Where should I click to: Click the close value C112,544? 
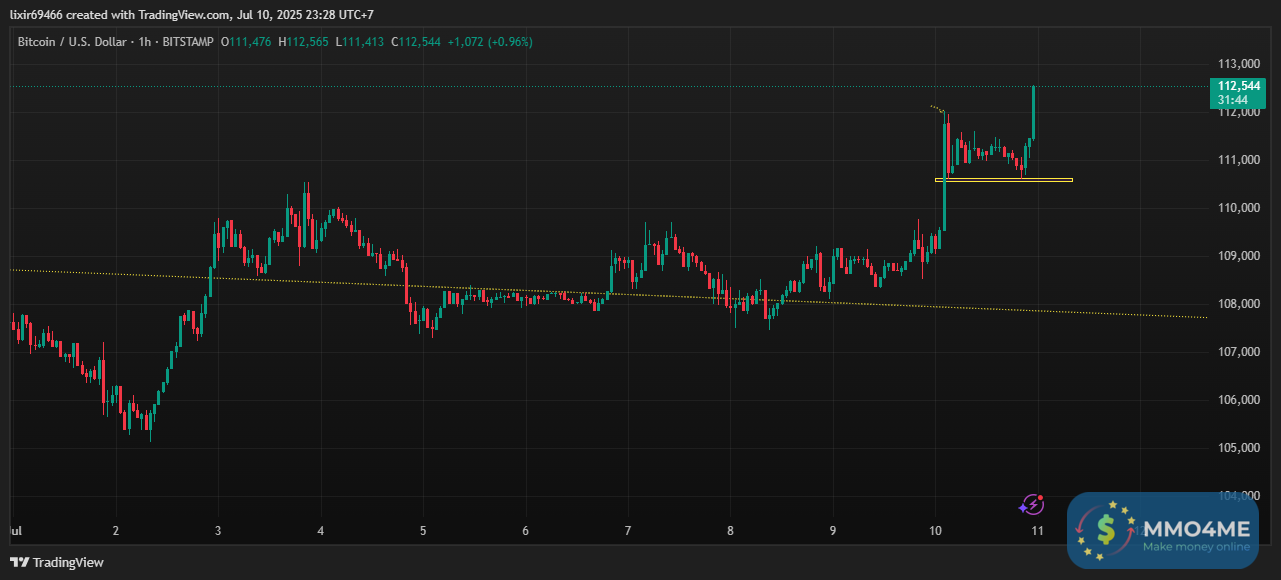[416, 42]
